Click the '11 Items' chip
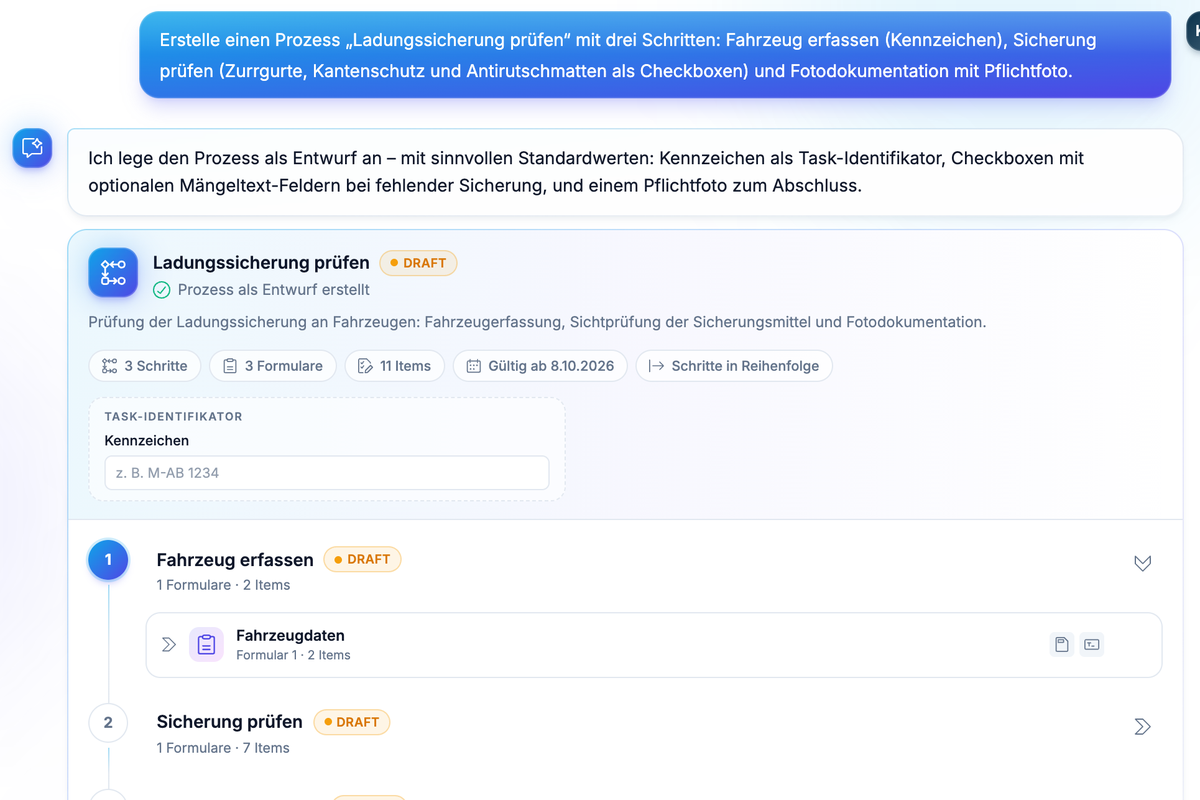Image resolution: width=1200 pixels, height=800 pixels. point(395,366)
